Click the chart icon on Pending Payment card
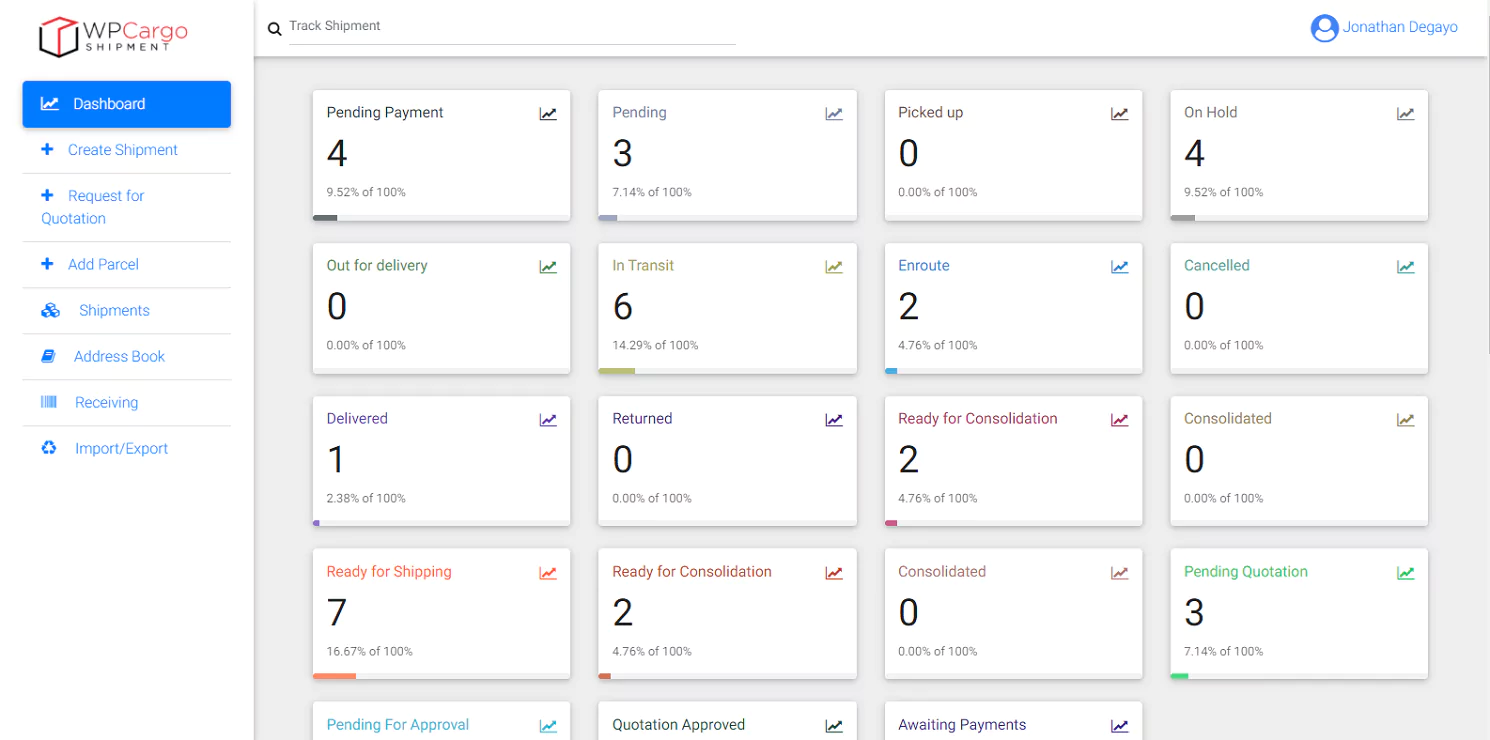Image resolution: width=1490 pixels, height=740 pixels. click(x=548, y=114)
